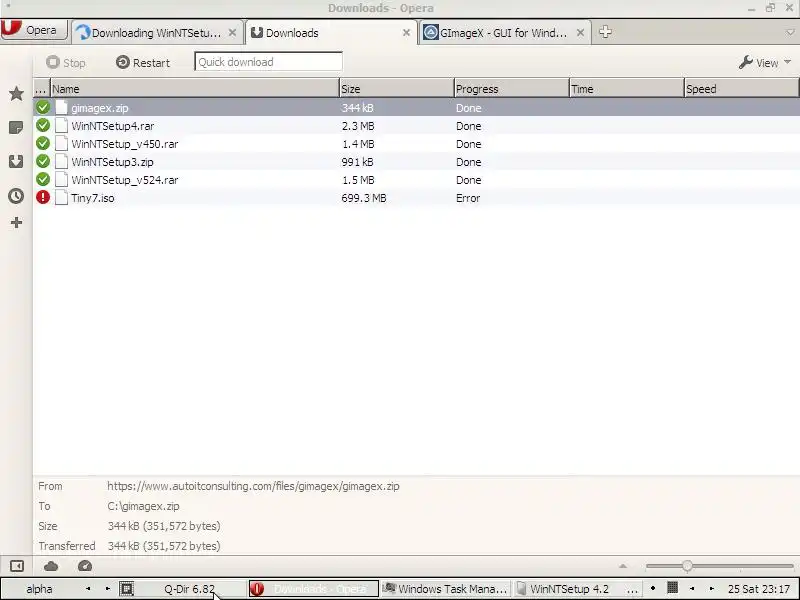
Task: Click the Transferred value 344 kB (351,572 bytes)
Action: coord(164,546)
